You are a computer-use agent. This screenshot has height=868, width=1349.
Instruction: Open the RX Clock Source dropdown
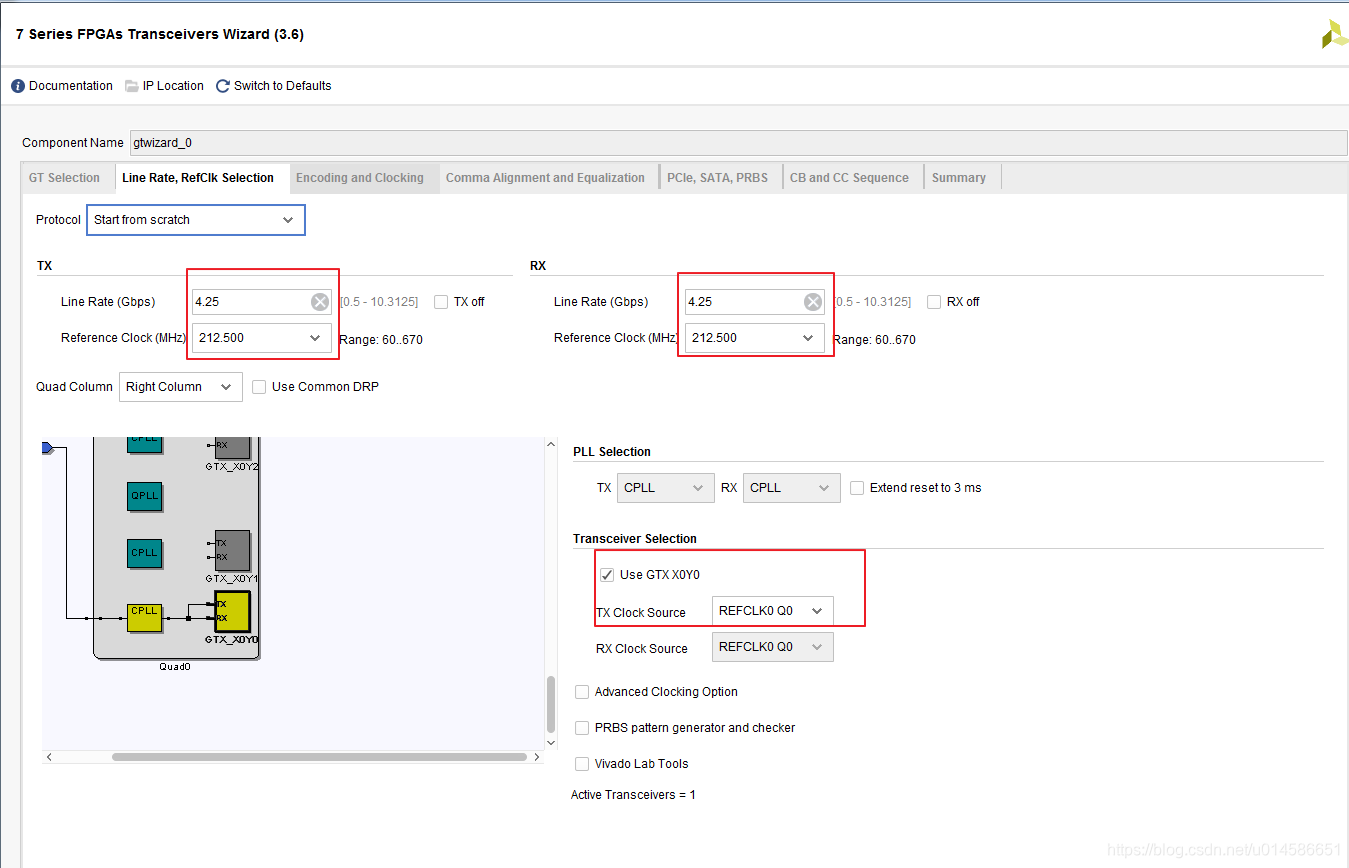[x=773, y=647]
